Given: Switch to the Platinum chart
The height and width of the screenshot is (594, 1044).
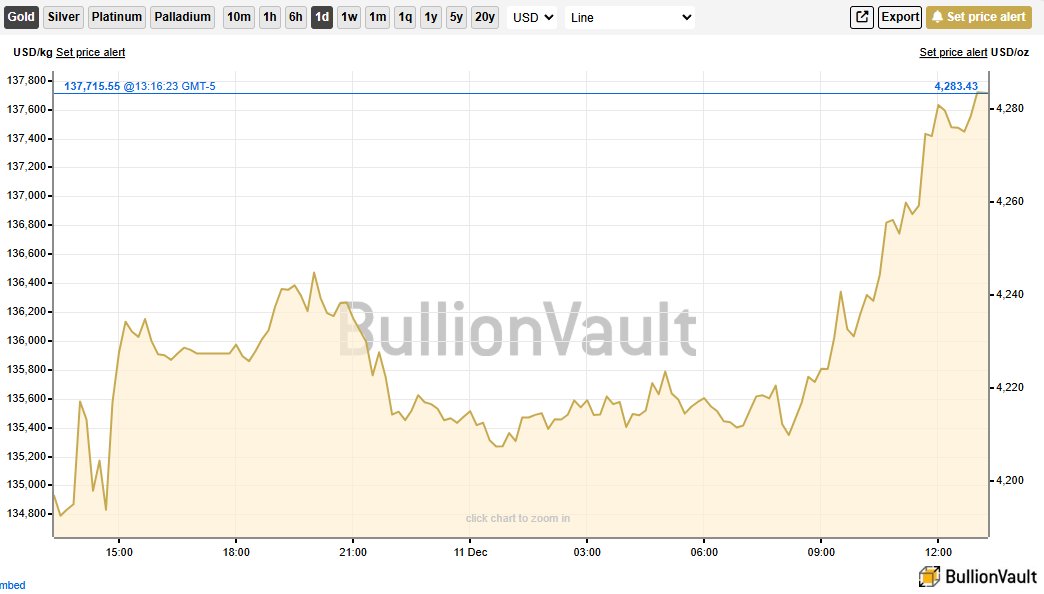Looking at the screenshot, I should tap(116, 16).
